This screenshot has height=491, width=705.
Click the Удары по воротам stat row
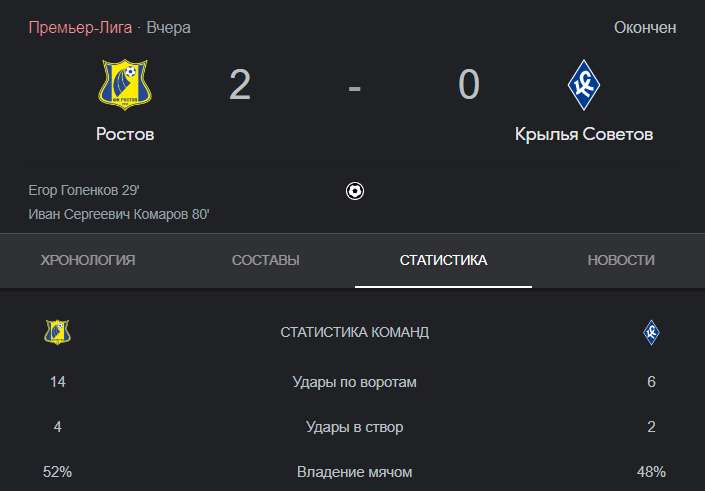[355, 382]
